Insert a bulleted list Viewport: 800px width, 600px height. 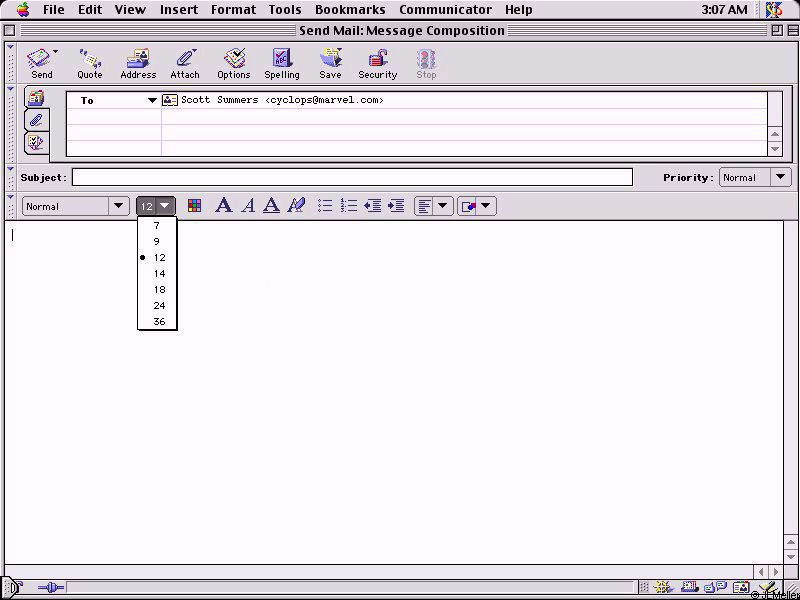[x=325, y=206]
